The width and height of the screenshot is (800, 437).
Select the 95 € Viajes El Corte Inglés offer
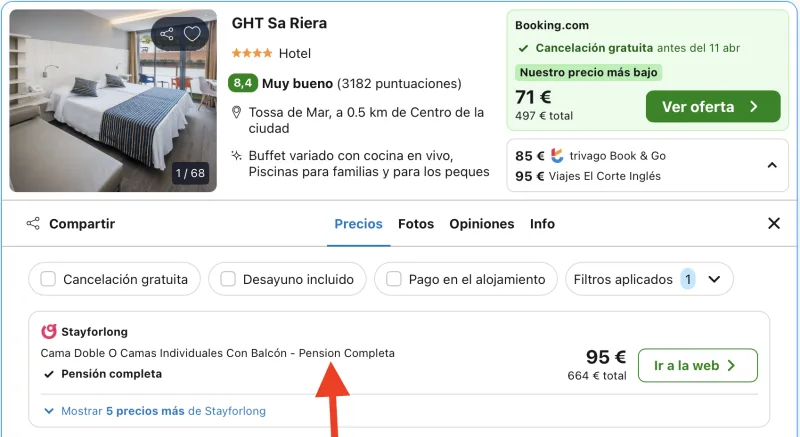[588, 176]
